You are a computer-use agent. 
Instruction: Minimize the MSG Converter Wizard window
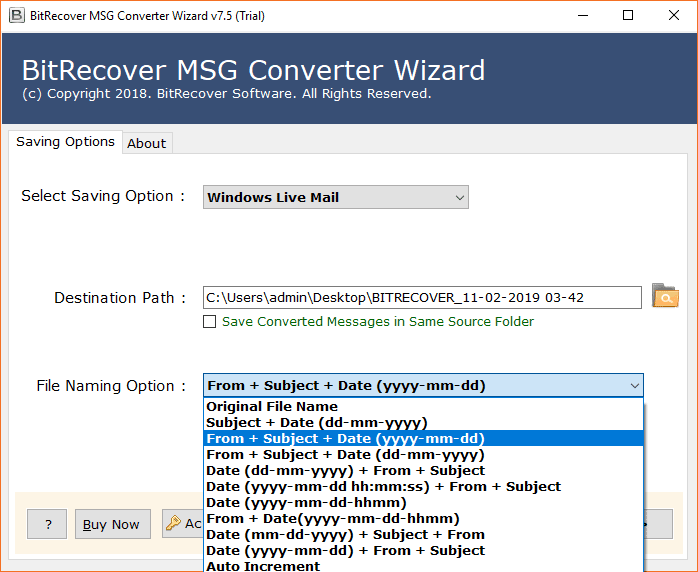583,16
